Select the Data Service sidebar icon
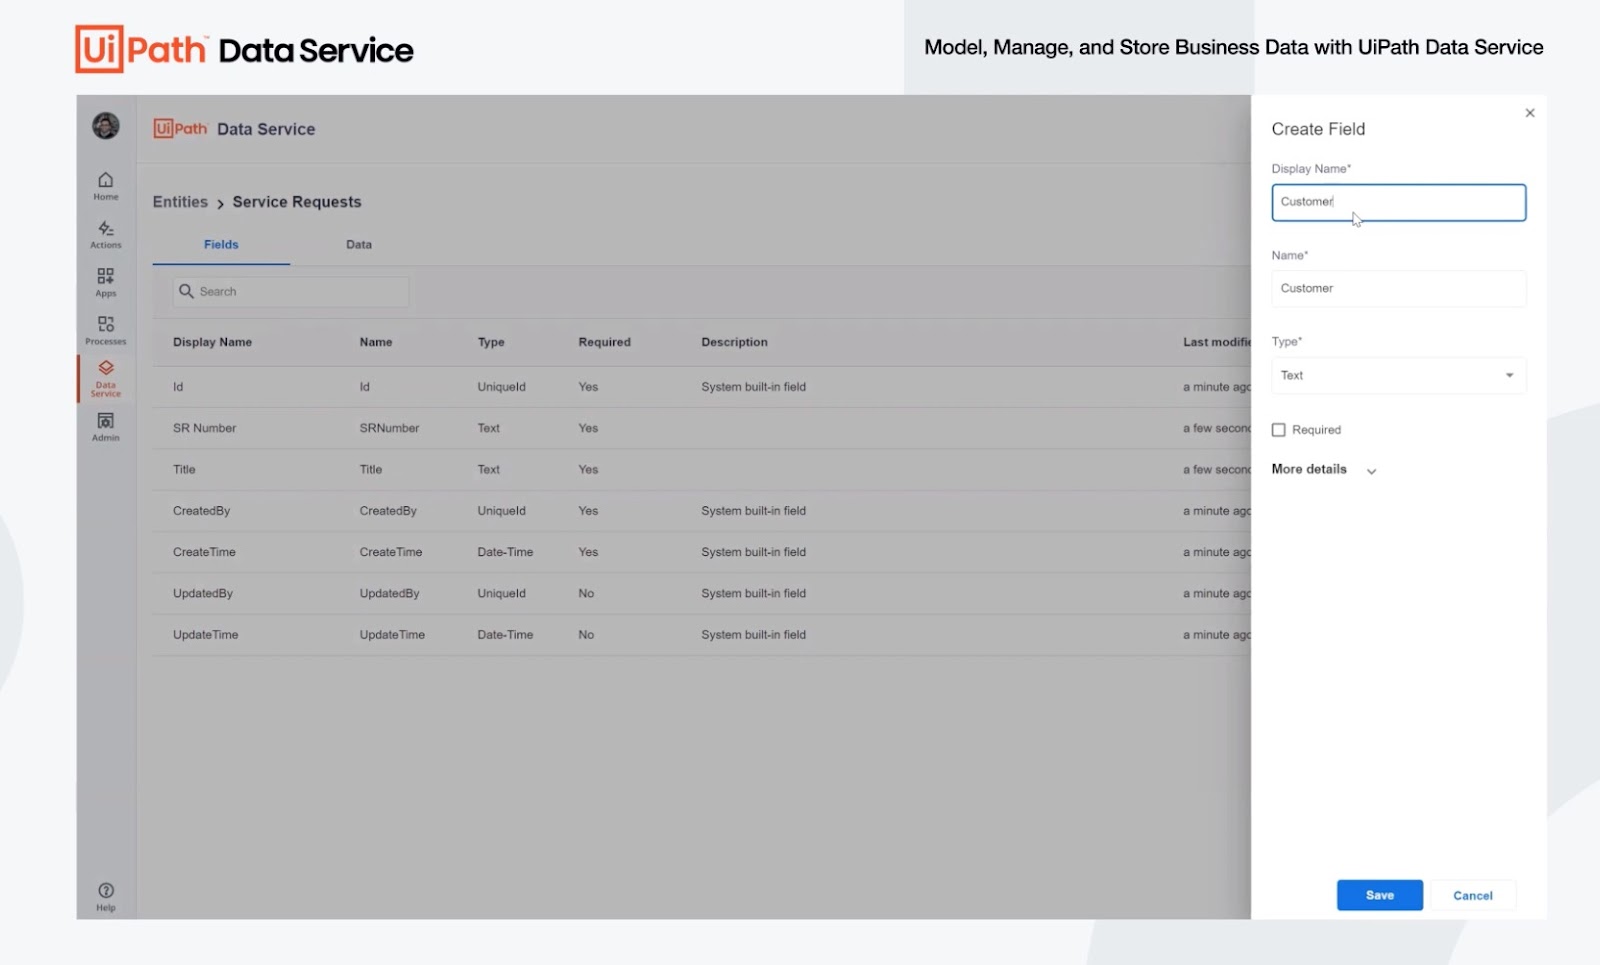 point(105,378)
